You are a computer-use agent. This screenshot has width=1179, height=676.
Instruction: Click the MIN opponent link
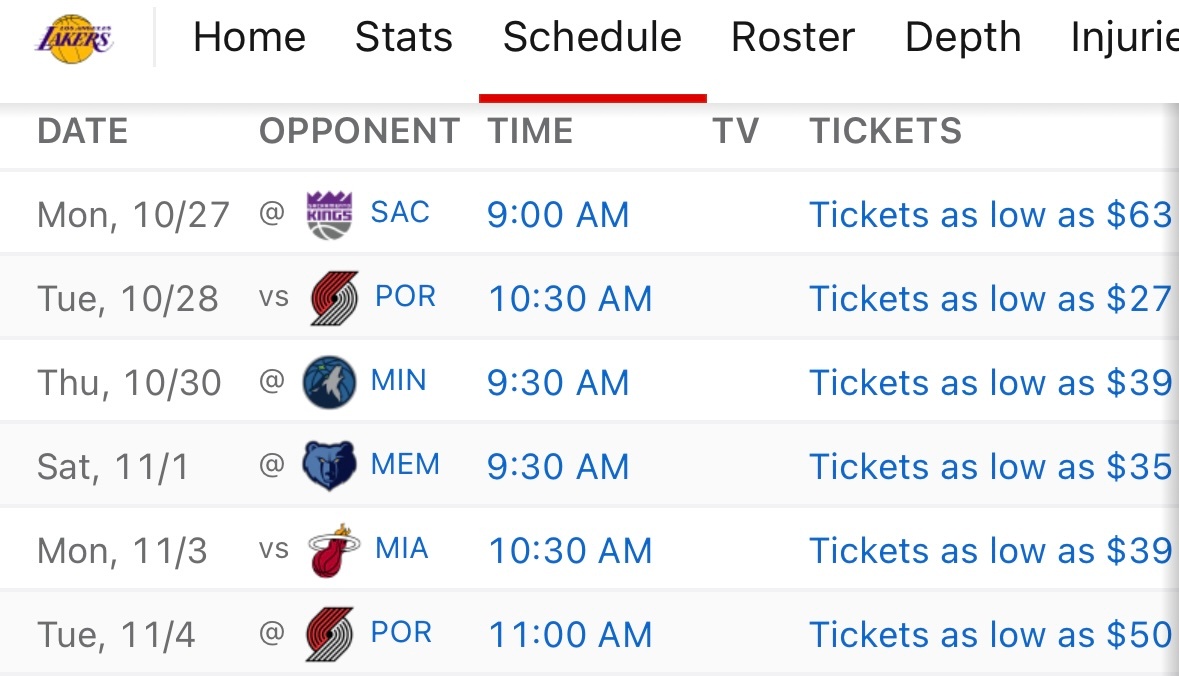(399, 381)
